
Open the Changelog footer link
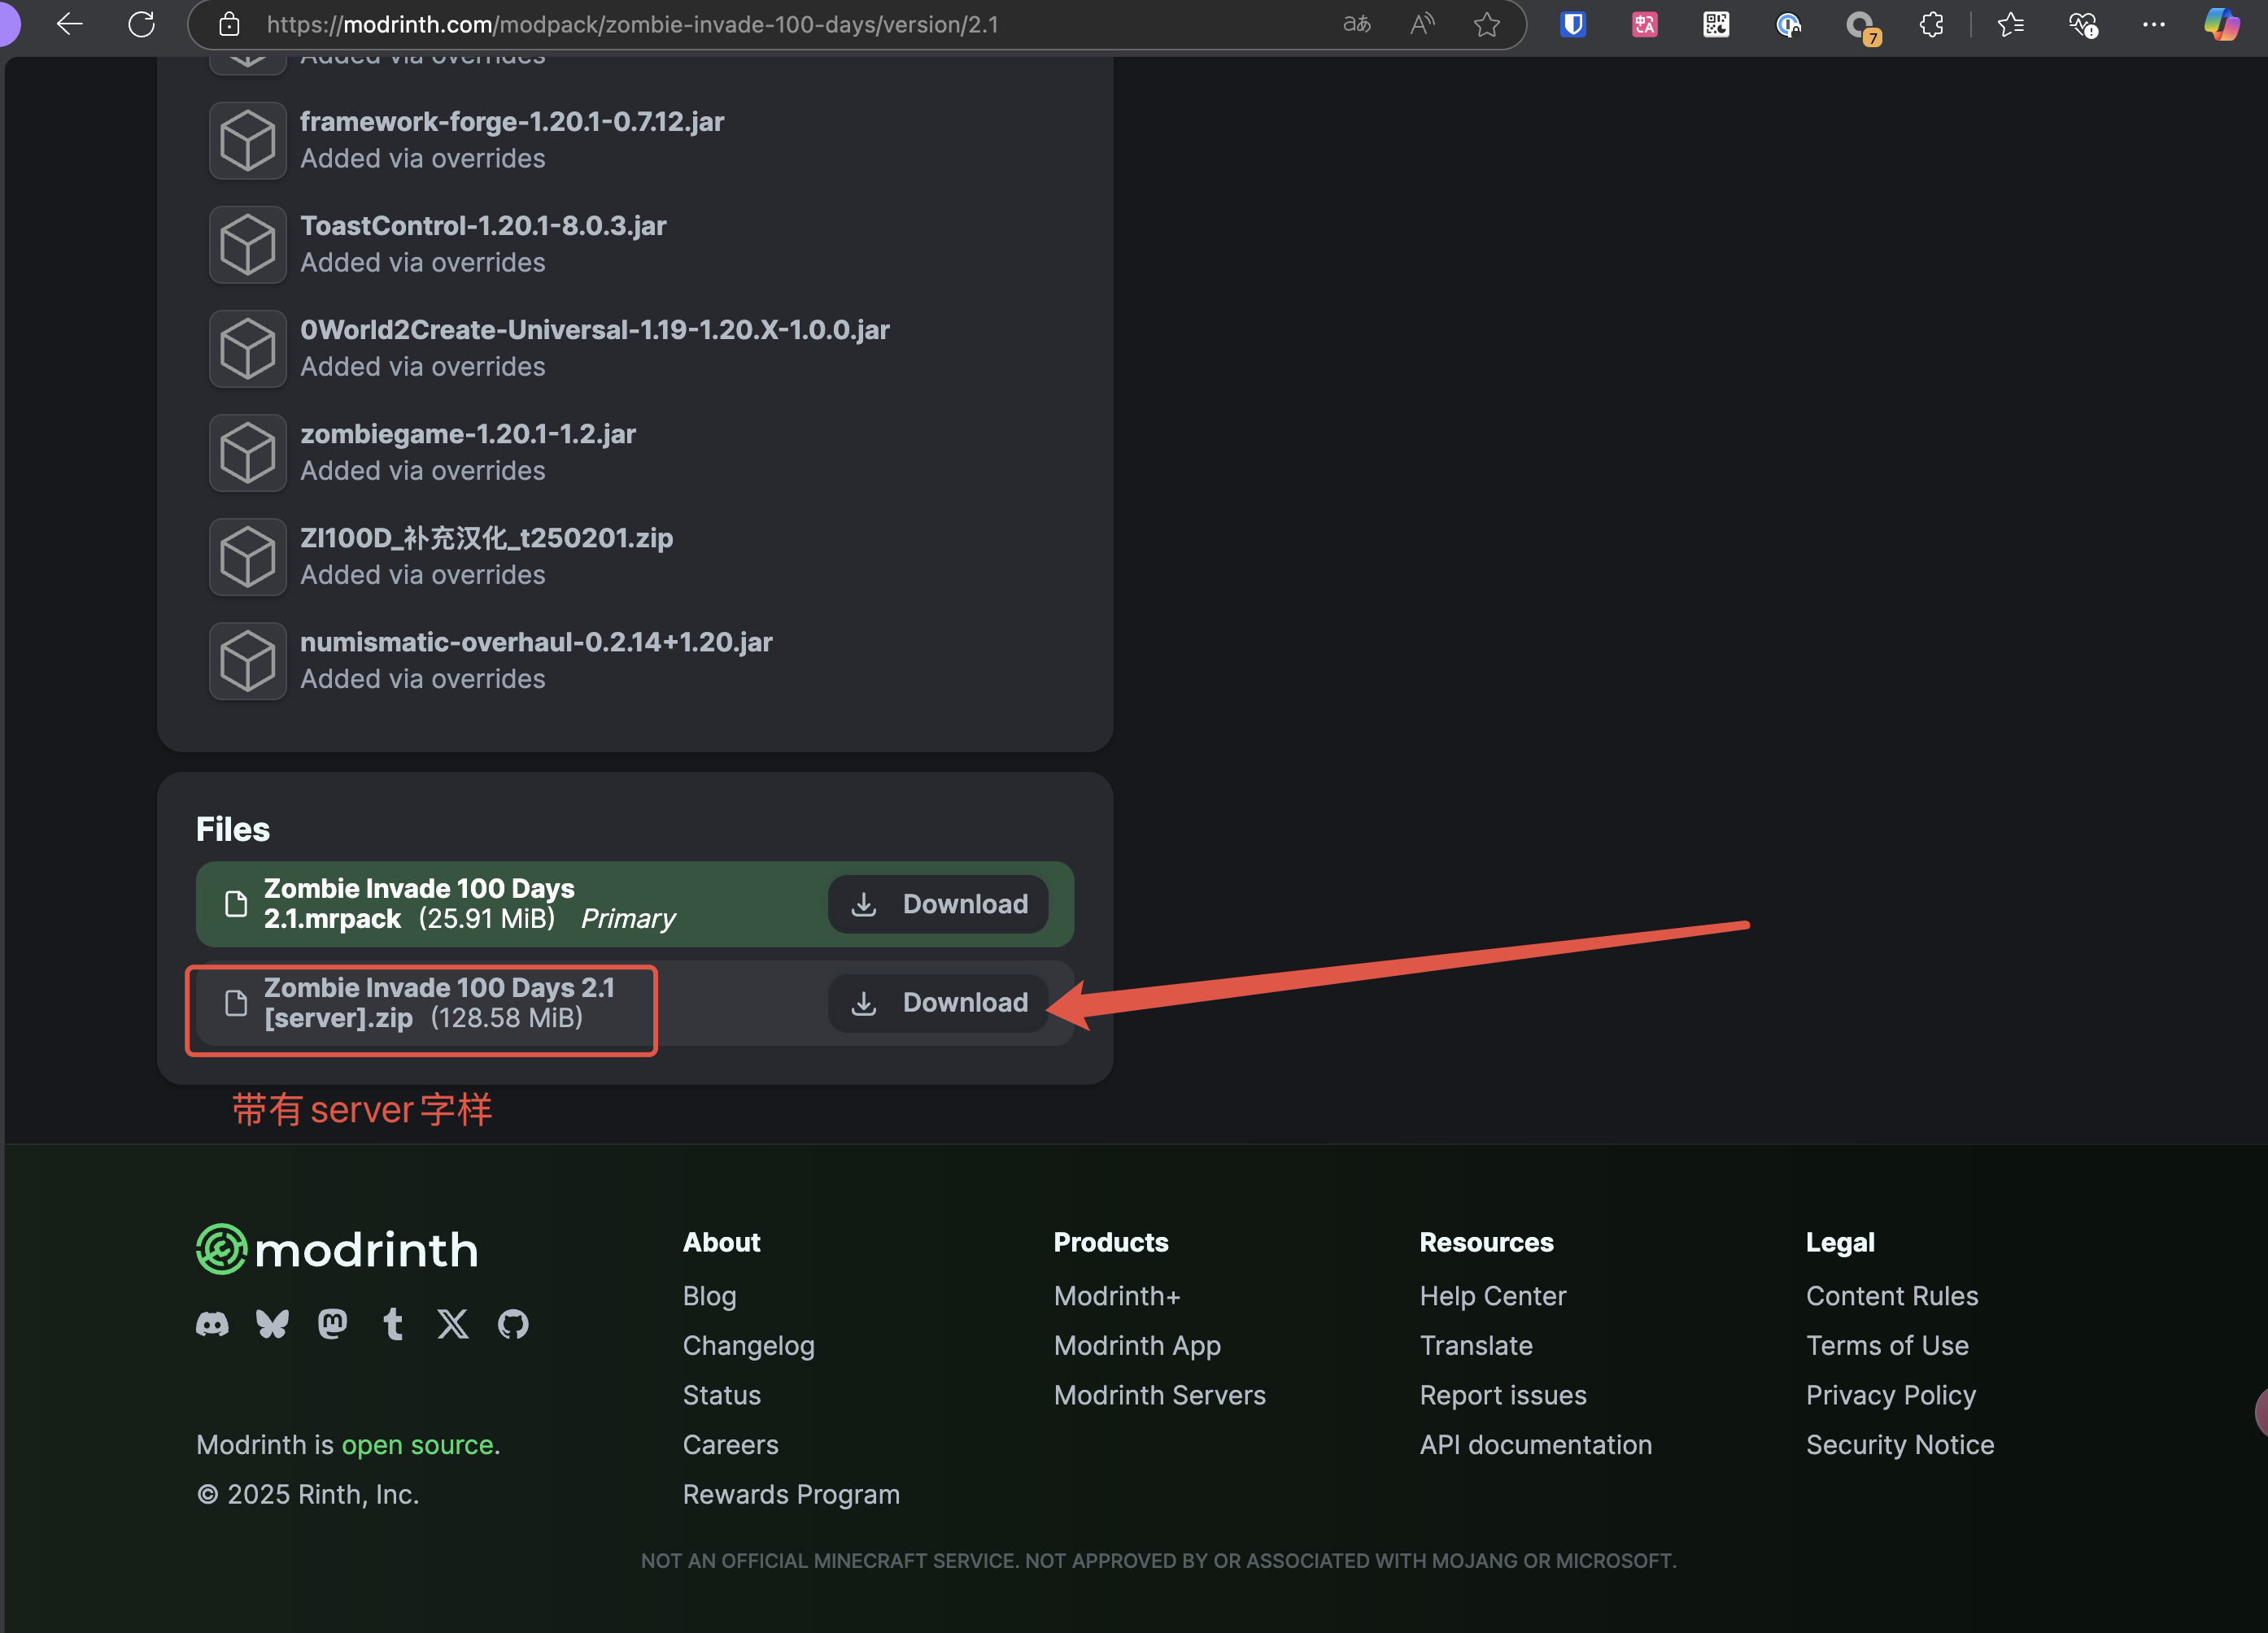[x=748, y=1345]
